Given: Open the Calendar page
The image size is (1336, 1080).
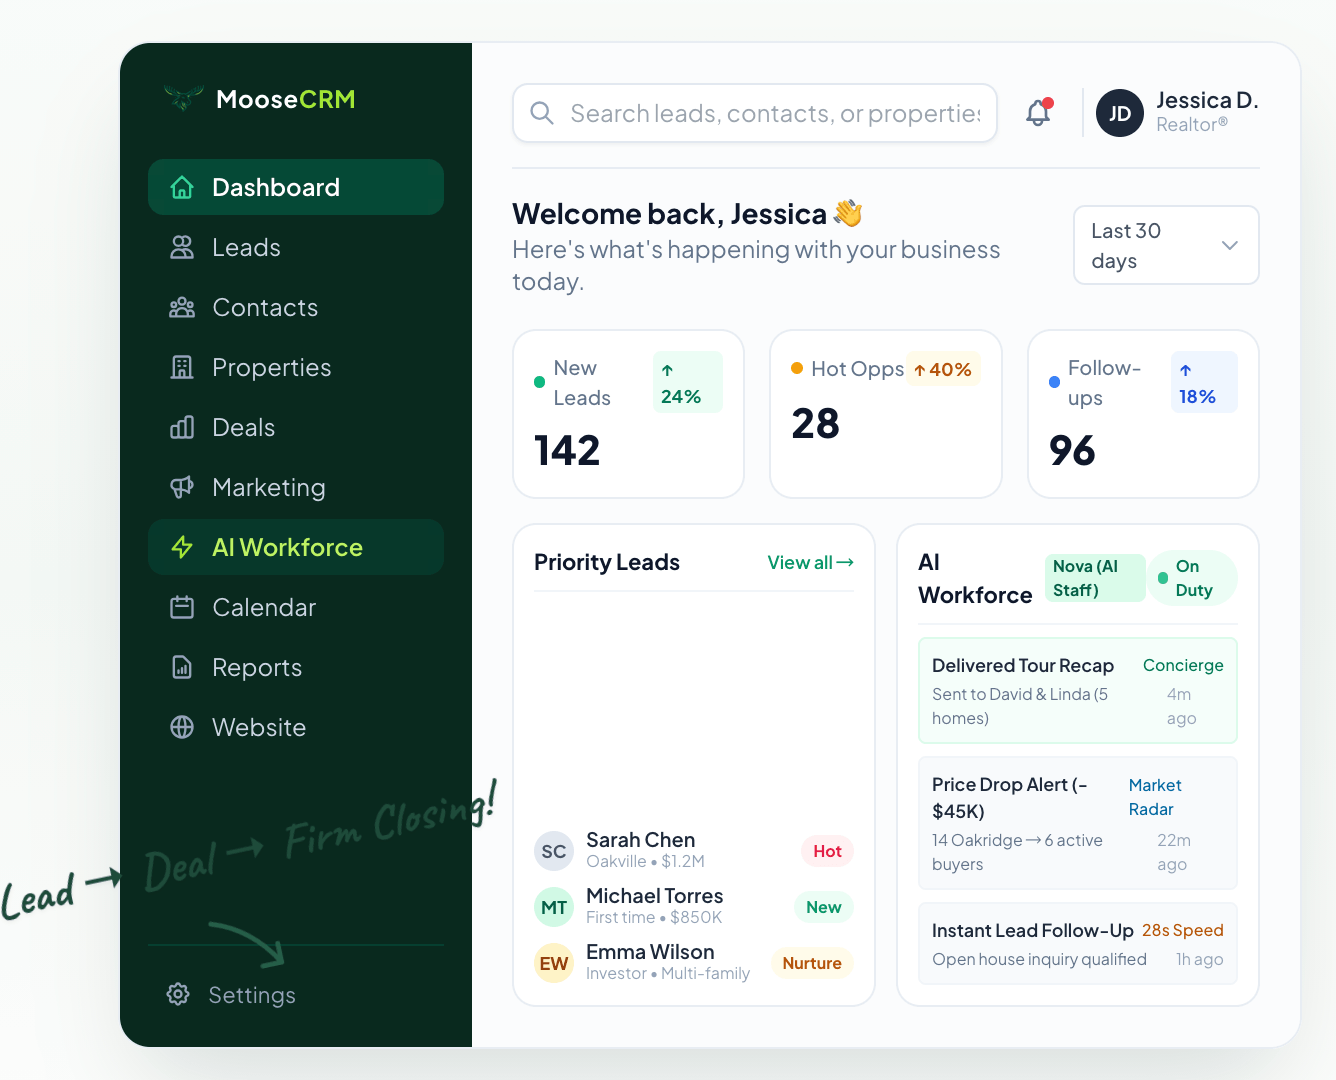Looking at the screenshot, I should (x=296, y=607).
